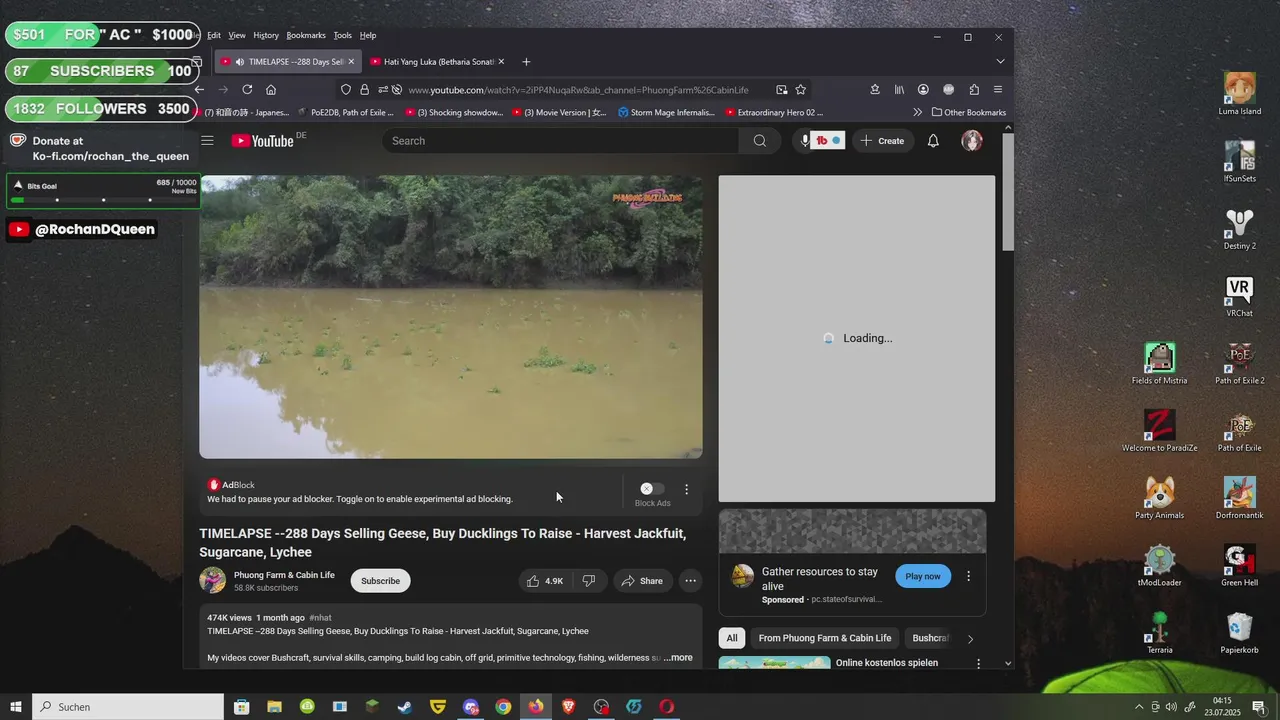
Task: Close the TIMELAPSE --288 Days tab
Action: [351, 62]
